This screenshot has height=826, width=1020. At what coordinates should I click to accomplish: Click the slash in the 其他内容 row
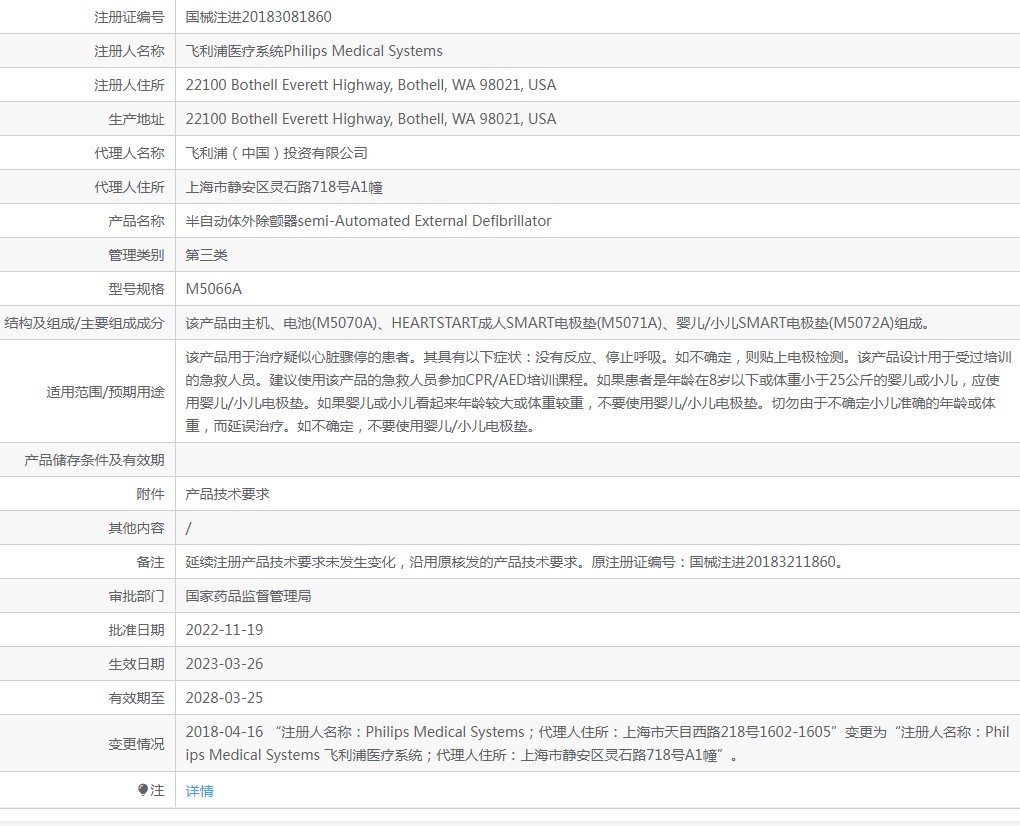(x=189, y=528)
